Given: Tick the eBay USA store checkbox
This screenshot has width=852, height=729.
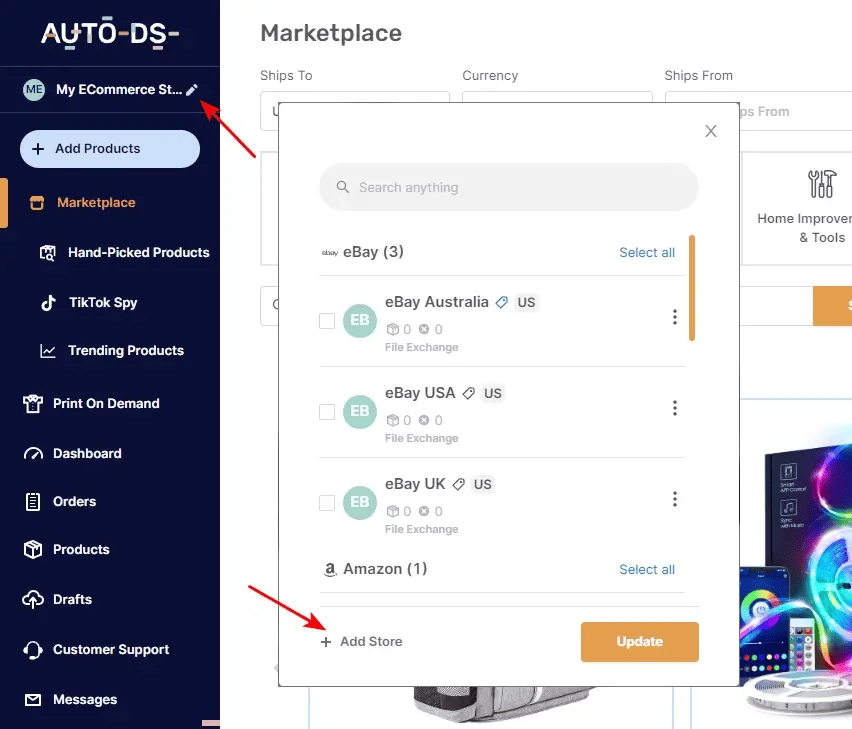Looking at the screenshot, I should (327, 412).
